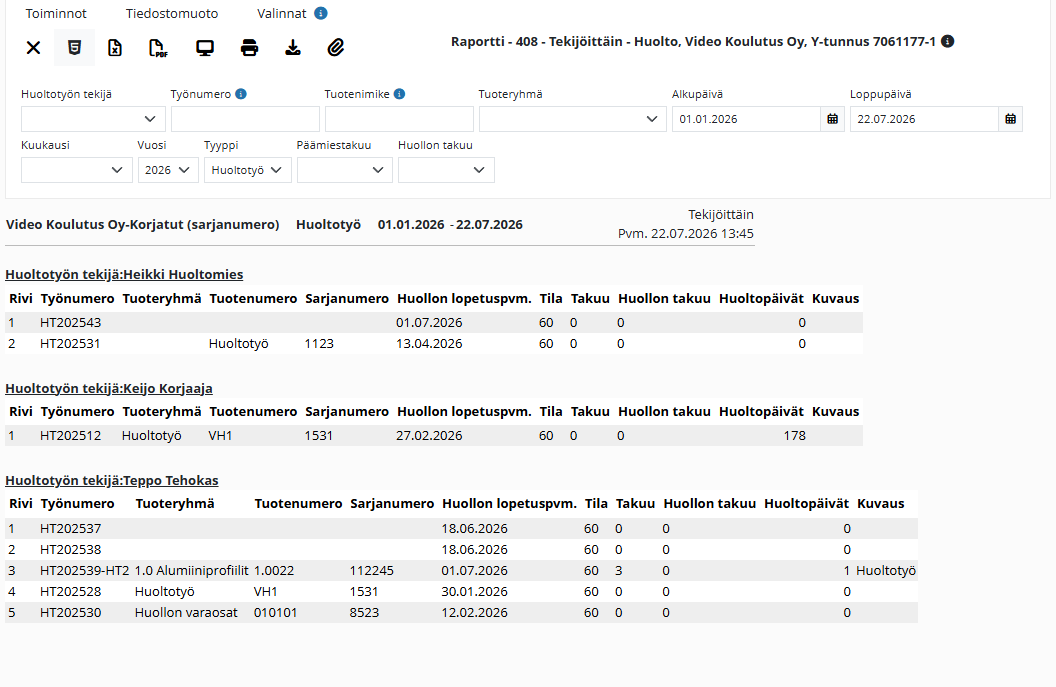Print the report with printer icon
The width and height of the screenshot is (1056, 687).
click(x=249, y=48)
